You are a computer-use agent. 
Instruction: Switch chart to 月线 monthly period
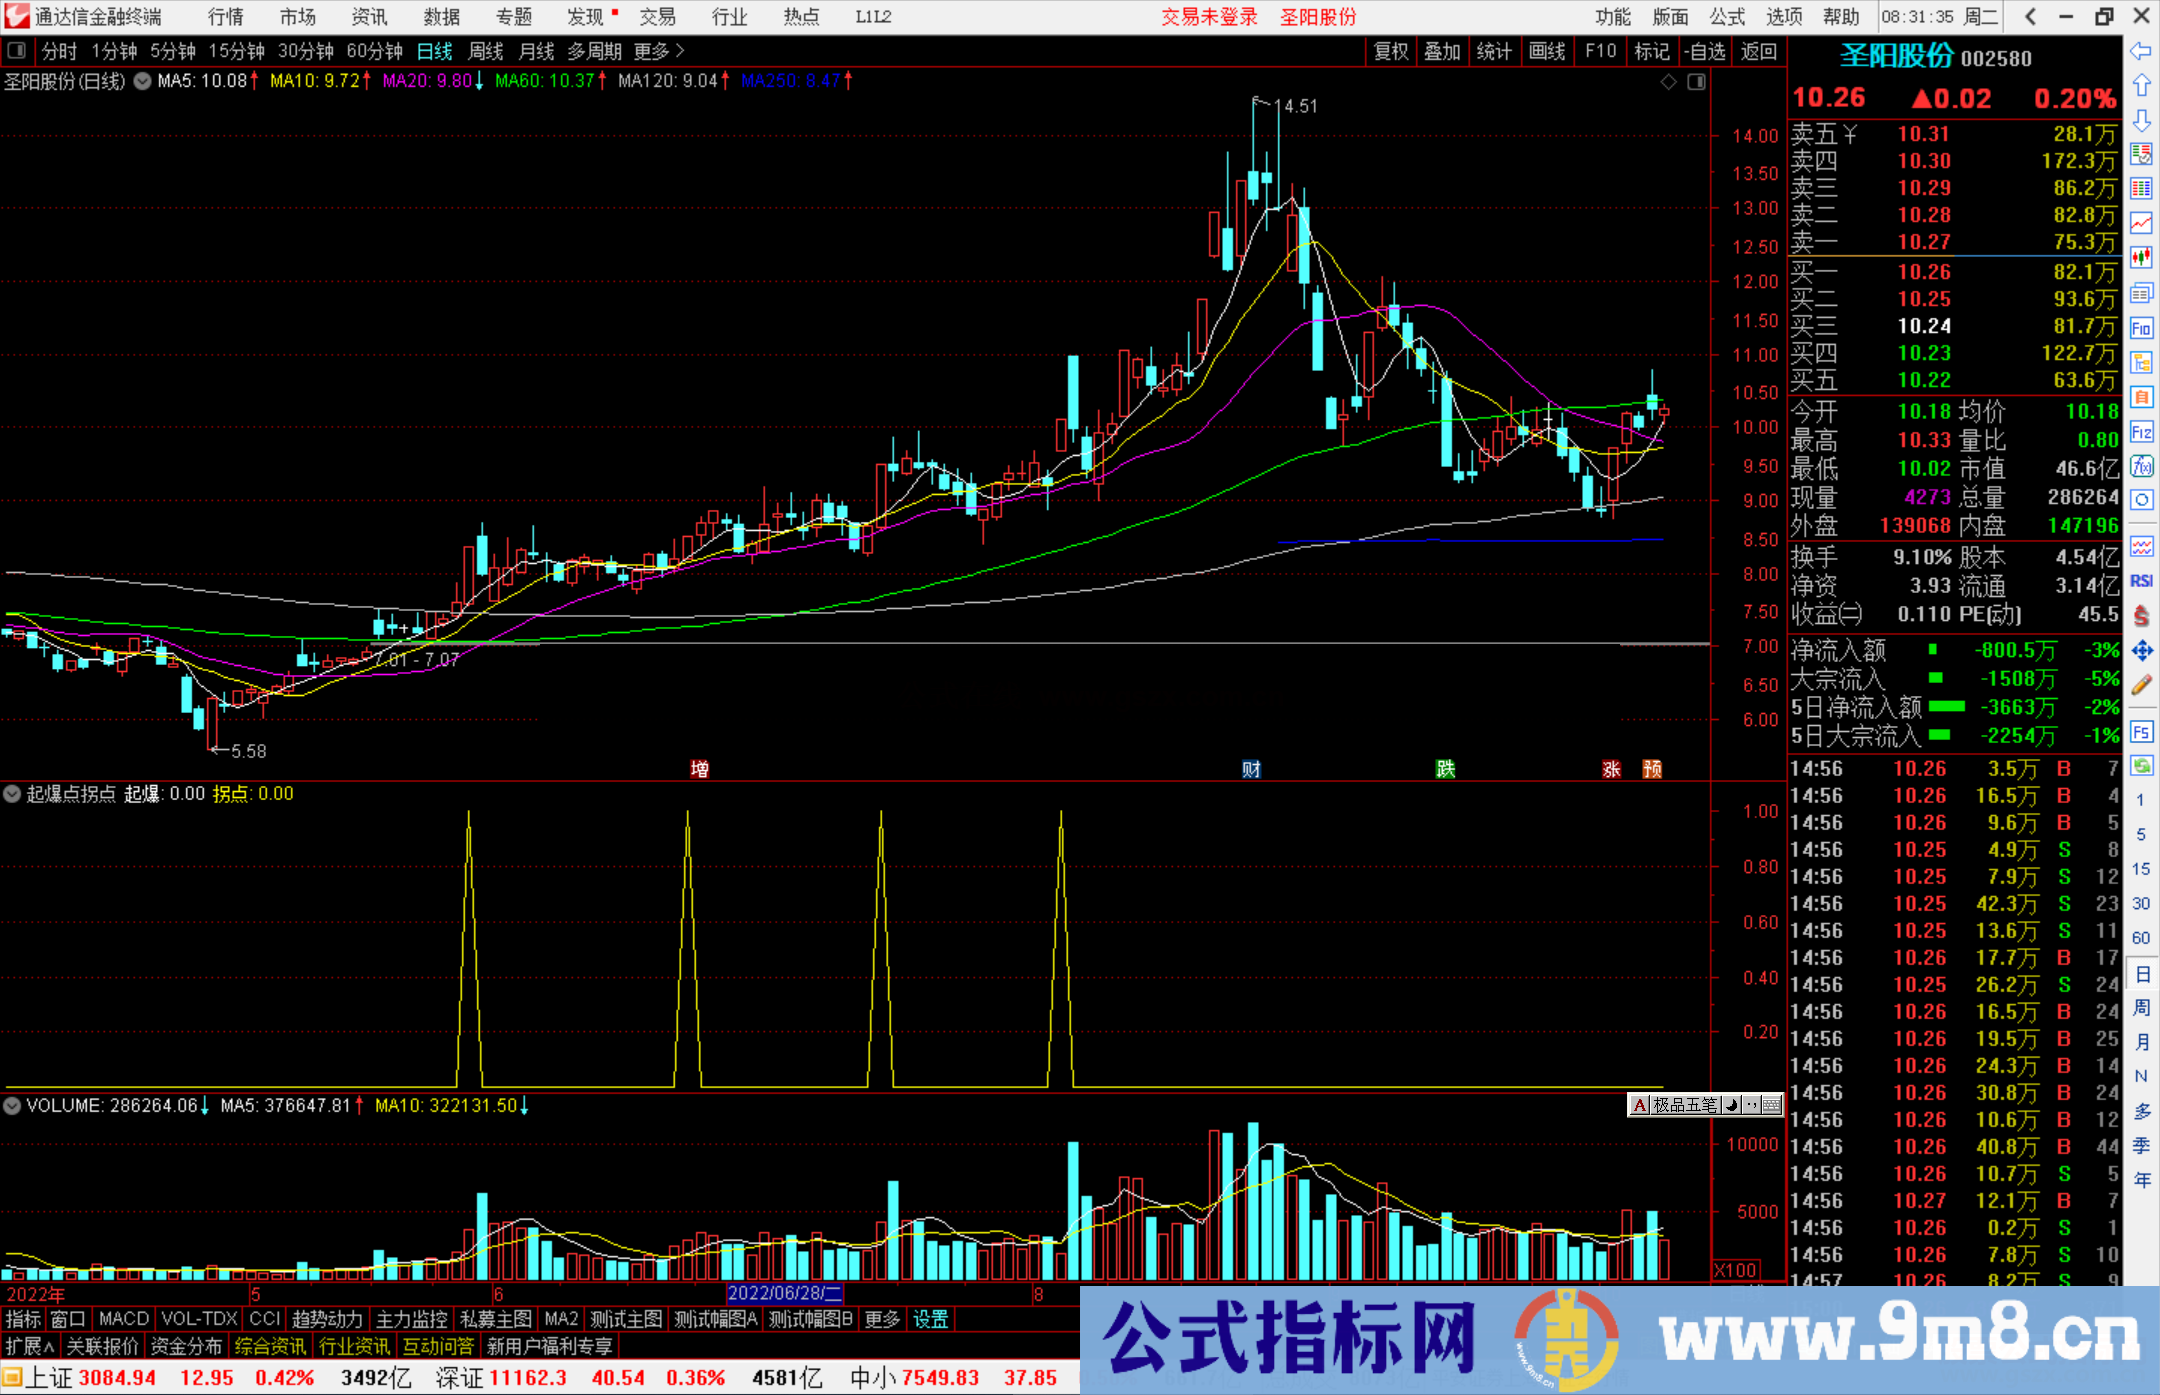click(536, 51)
